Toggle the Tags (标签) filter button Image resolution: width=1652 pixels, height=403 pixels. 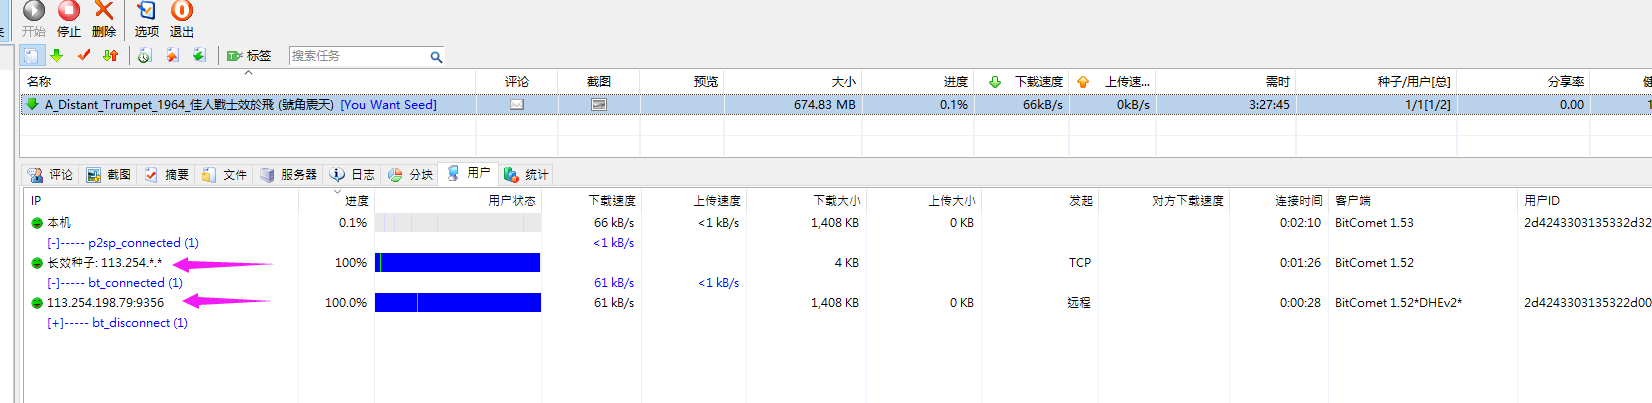click(249, 56)
